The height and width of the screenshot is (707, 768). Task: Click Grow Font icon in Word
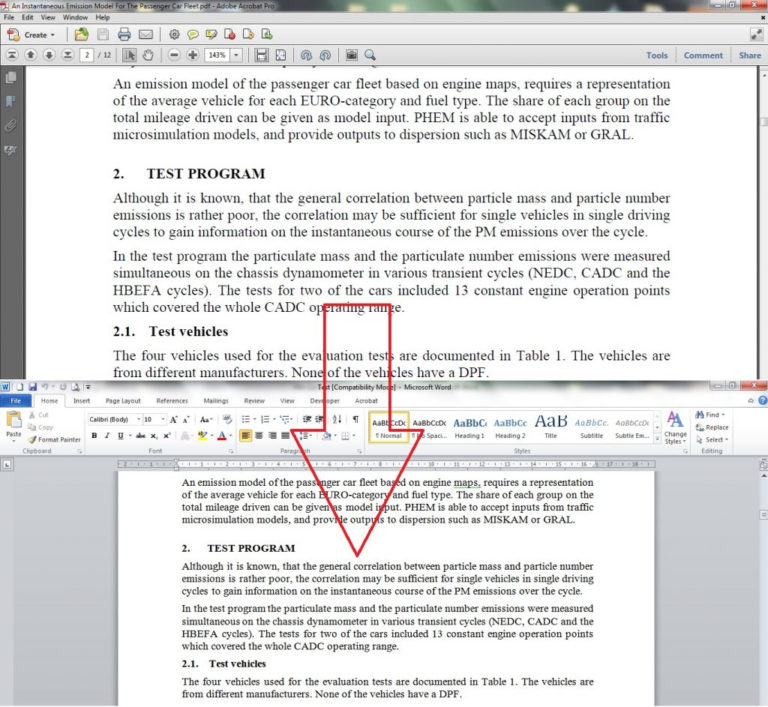pos(173,420)
